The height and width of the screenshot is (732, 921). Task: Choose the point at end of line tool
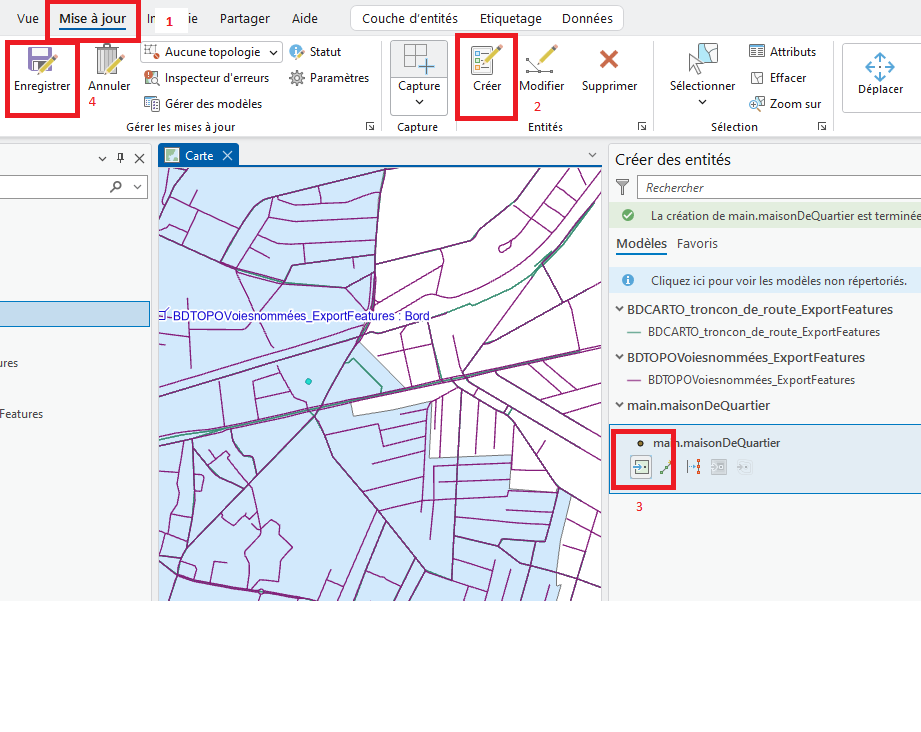pyautogui.click(x=666, y=467)
